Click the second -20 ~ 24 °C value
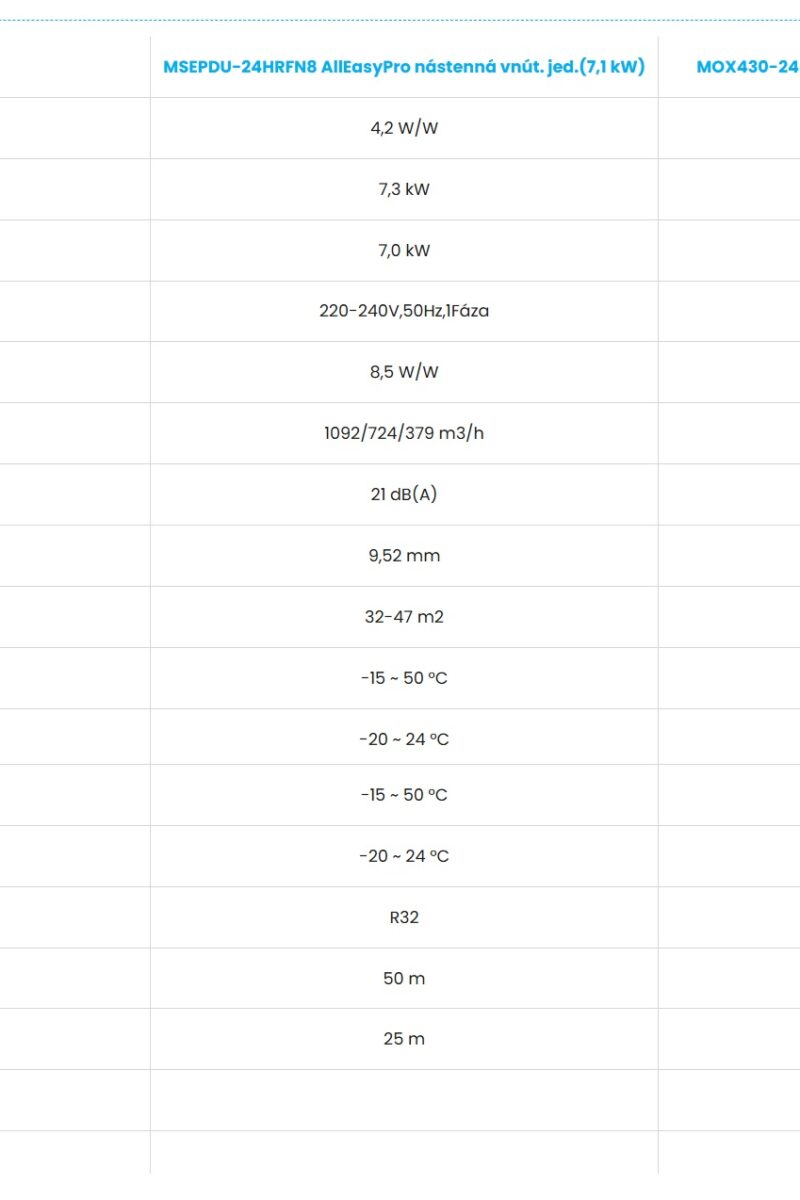The image size is (800, 1200). [404, 856]
